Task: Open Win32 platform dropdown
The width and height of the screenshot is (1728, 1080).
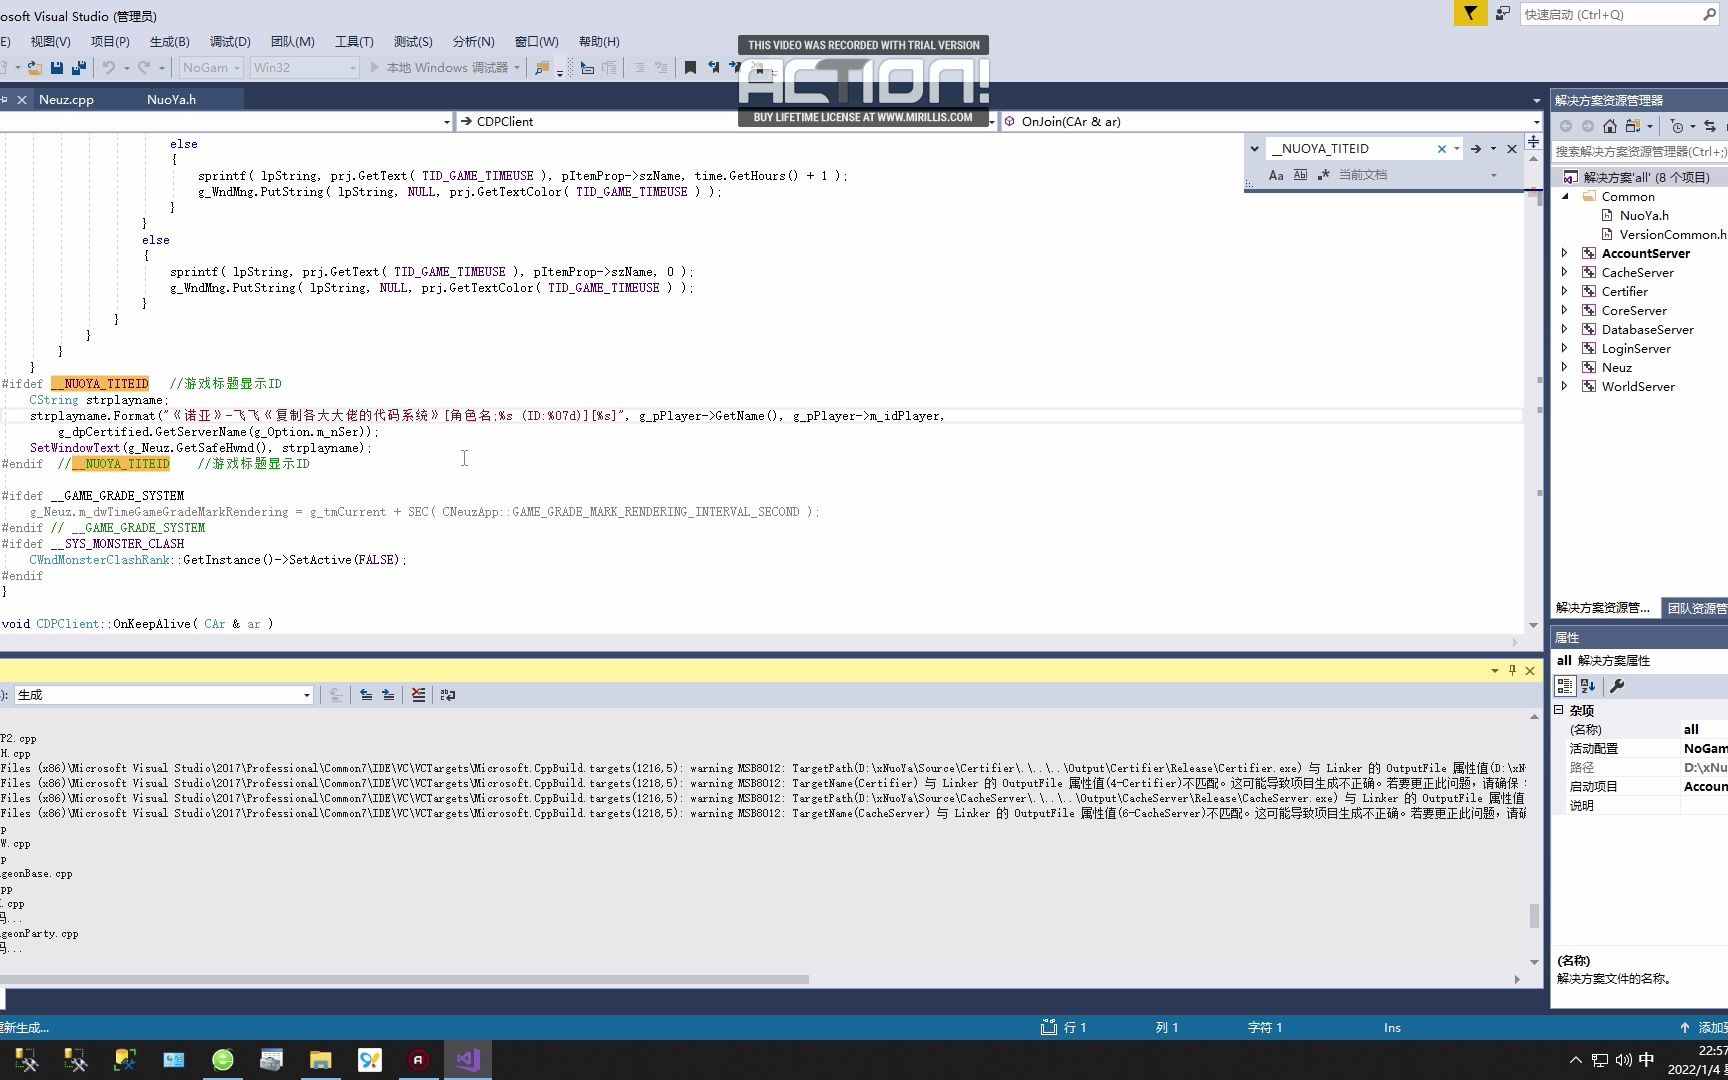Action: pos(304,68)
